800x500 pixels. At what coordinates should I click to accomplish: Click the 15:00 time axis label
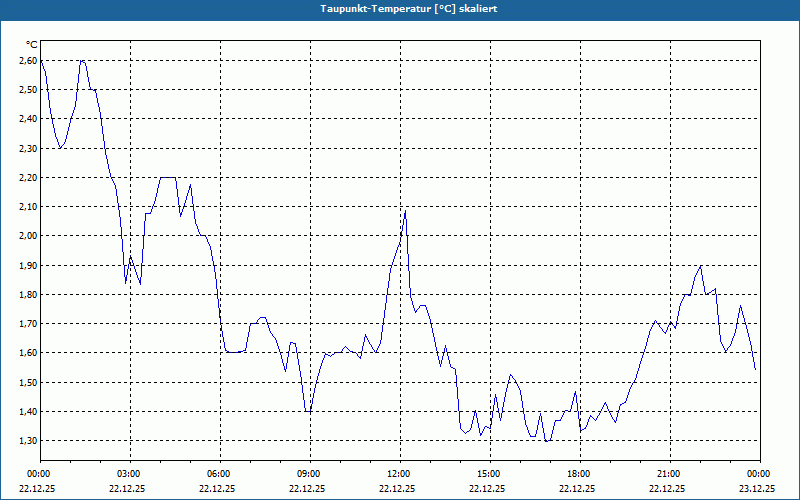click(490, 474)
